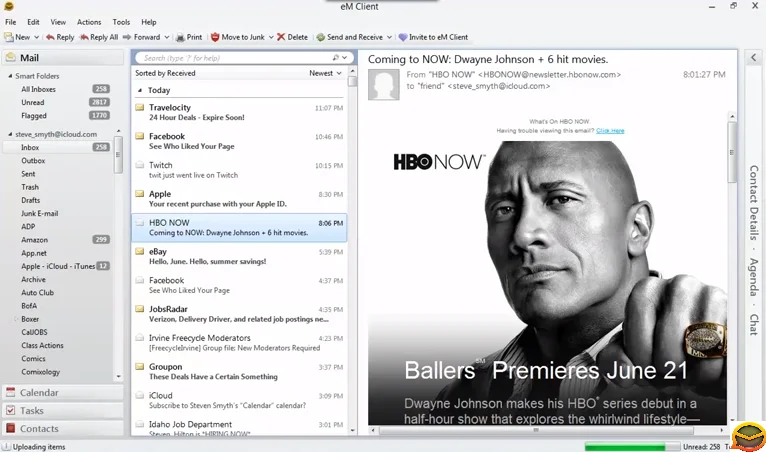The height and width of the screenshot is (452, 766).
Task: Open the Tools menu
Action: tap(121, 21)
